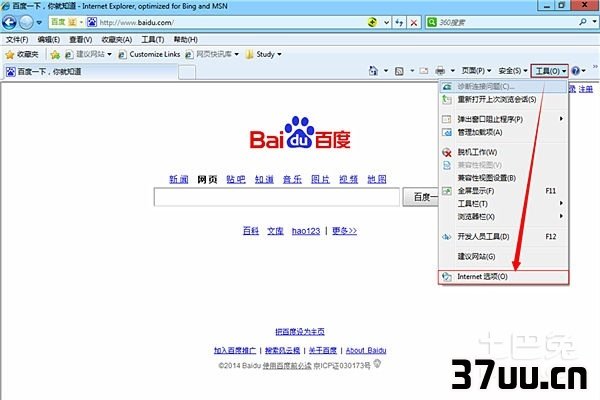
Task: Click the 360 search provider icon
Action: 432,22
